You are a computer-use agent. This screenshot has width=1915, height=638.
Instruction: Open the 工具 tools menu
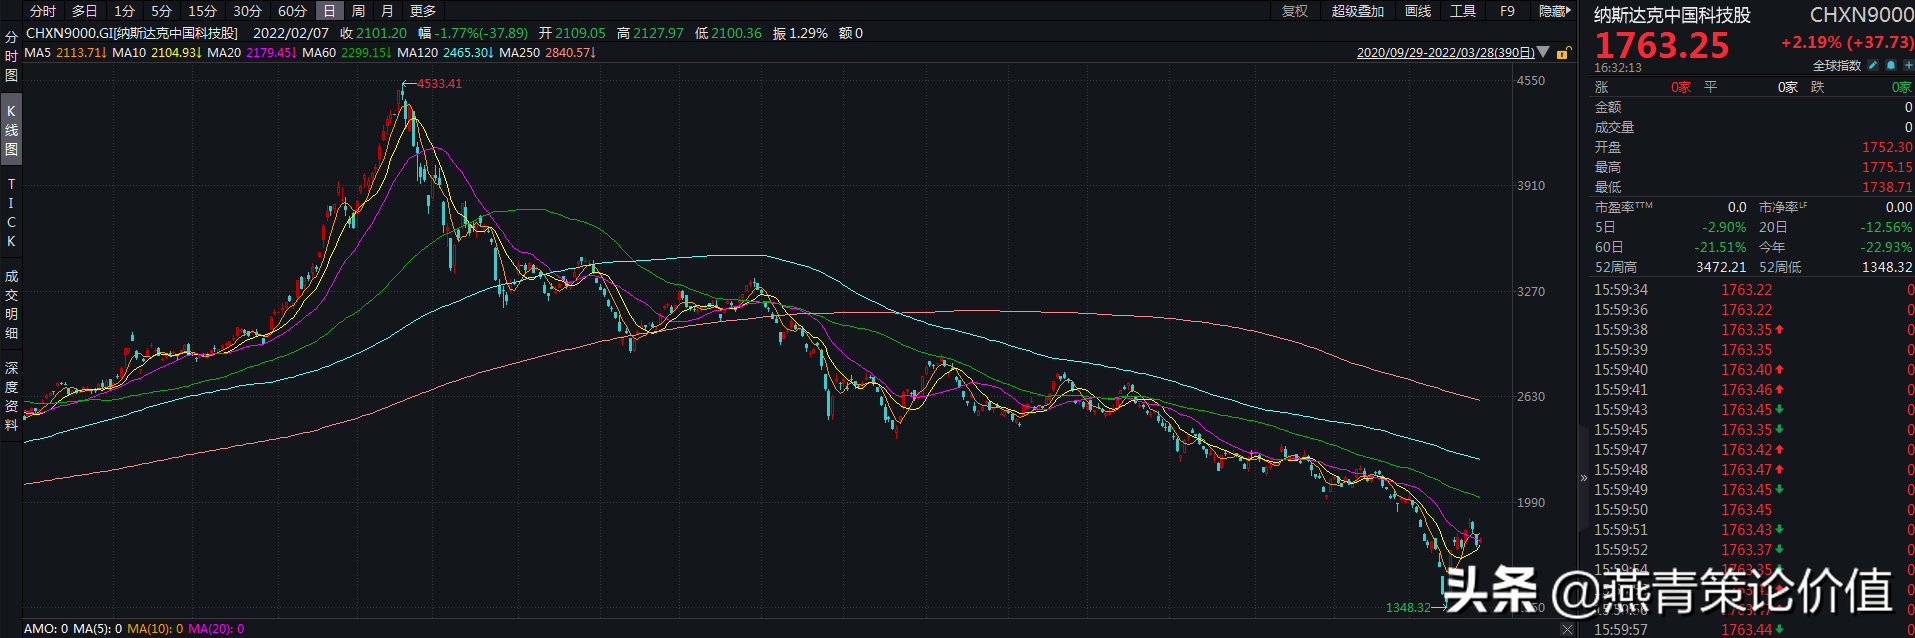point(1463,11)
